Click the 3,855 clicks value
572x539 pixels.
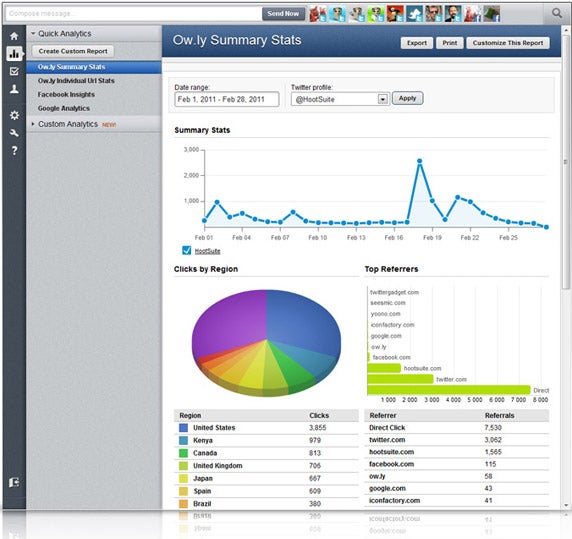[317, 428]
